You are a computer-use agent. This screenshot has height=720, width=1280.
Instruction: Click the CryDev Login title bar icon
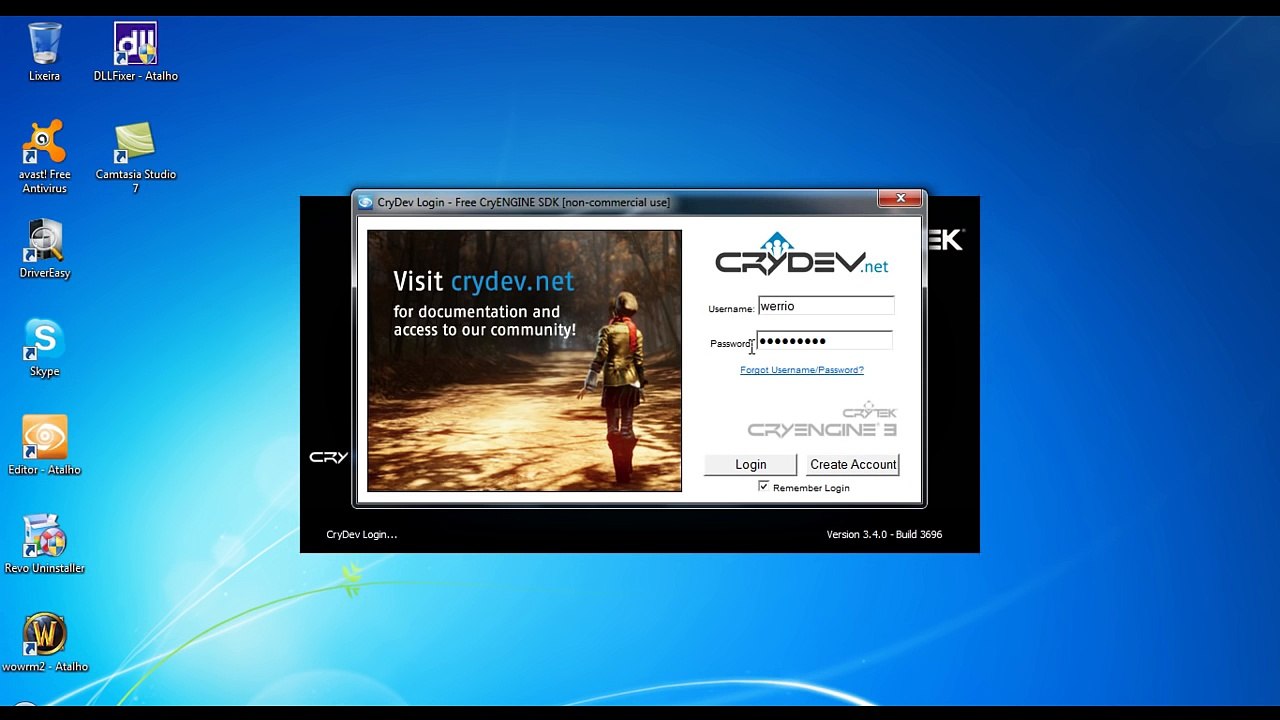(x=366, y=202)
